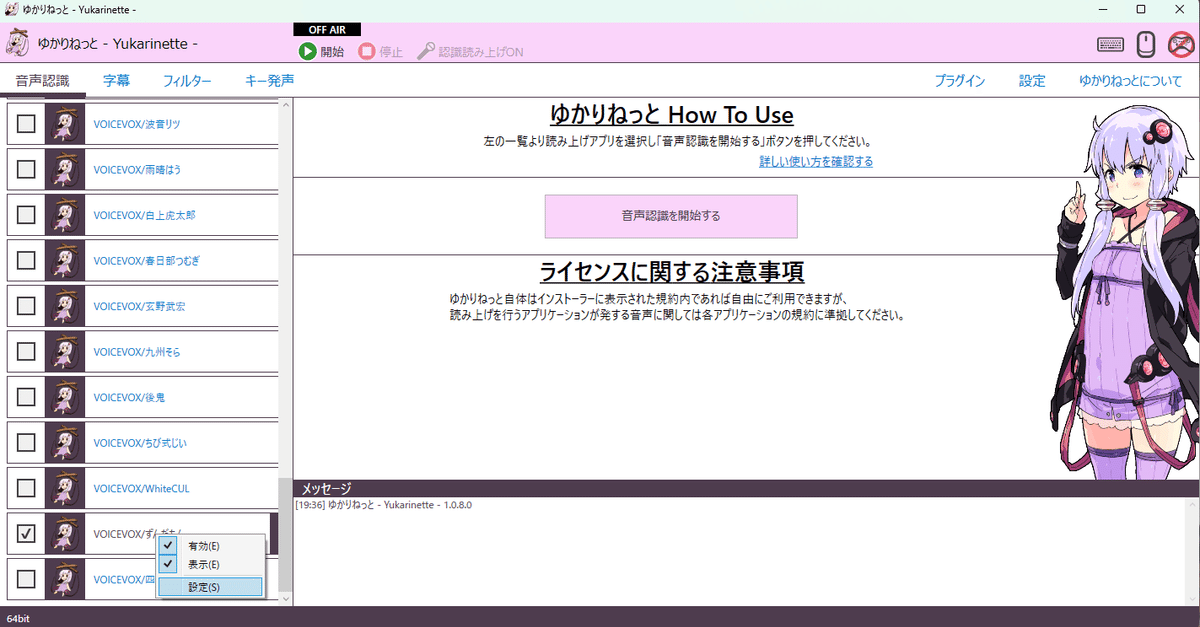Screen dimensions: 1200x627
Task: Open the プラグイン tab
Action: (x=960, y=81)
